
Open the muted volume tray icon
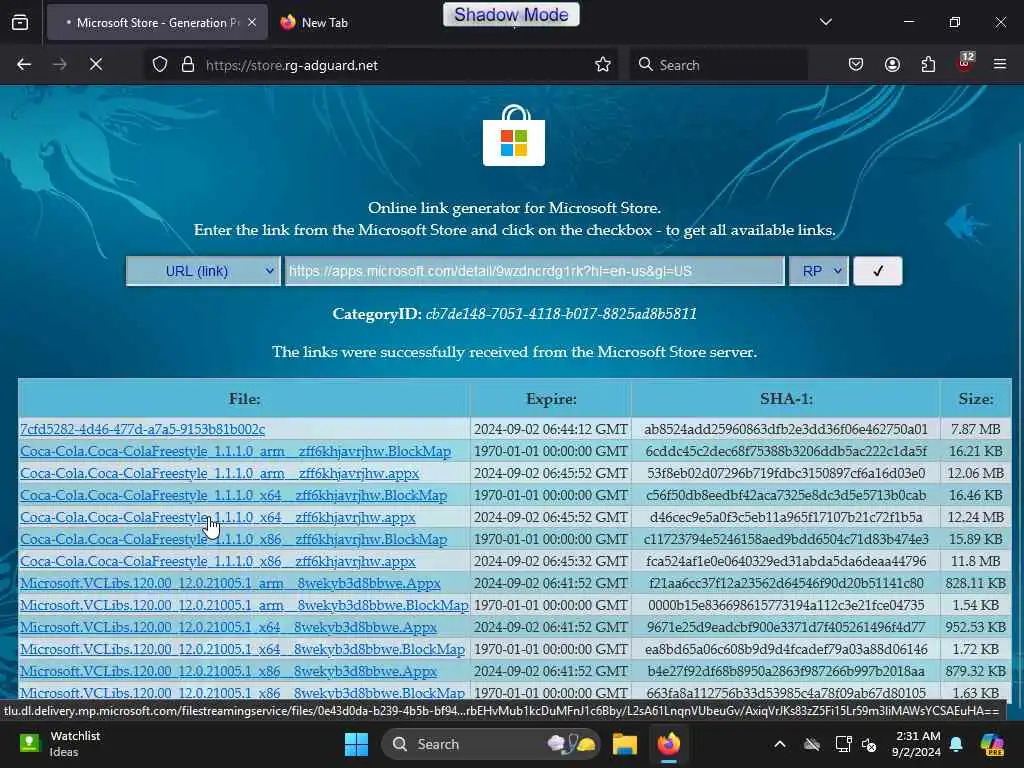[x=869, y=744]
